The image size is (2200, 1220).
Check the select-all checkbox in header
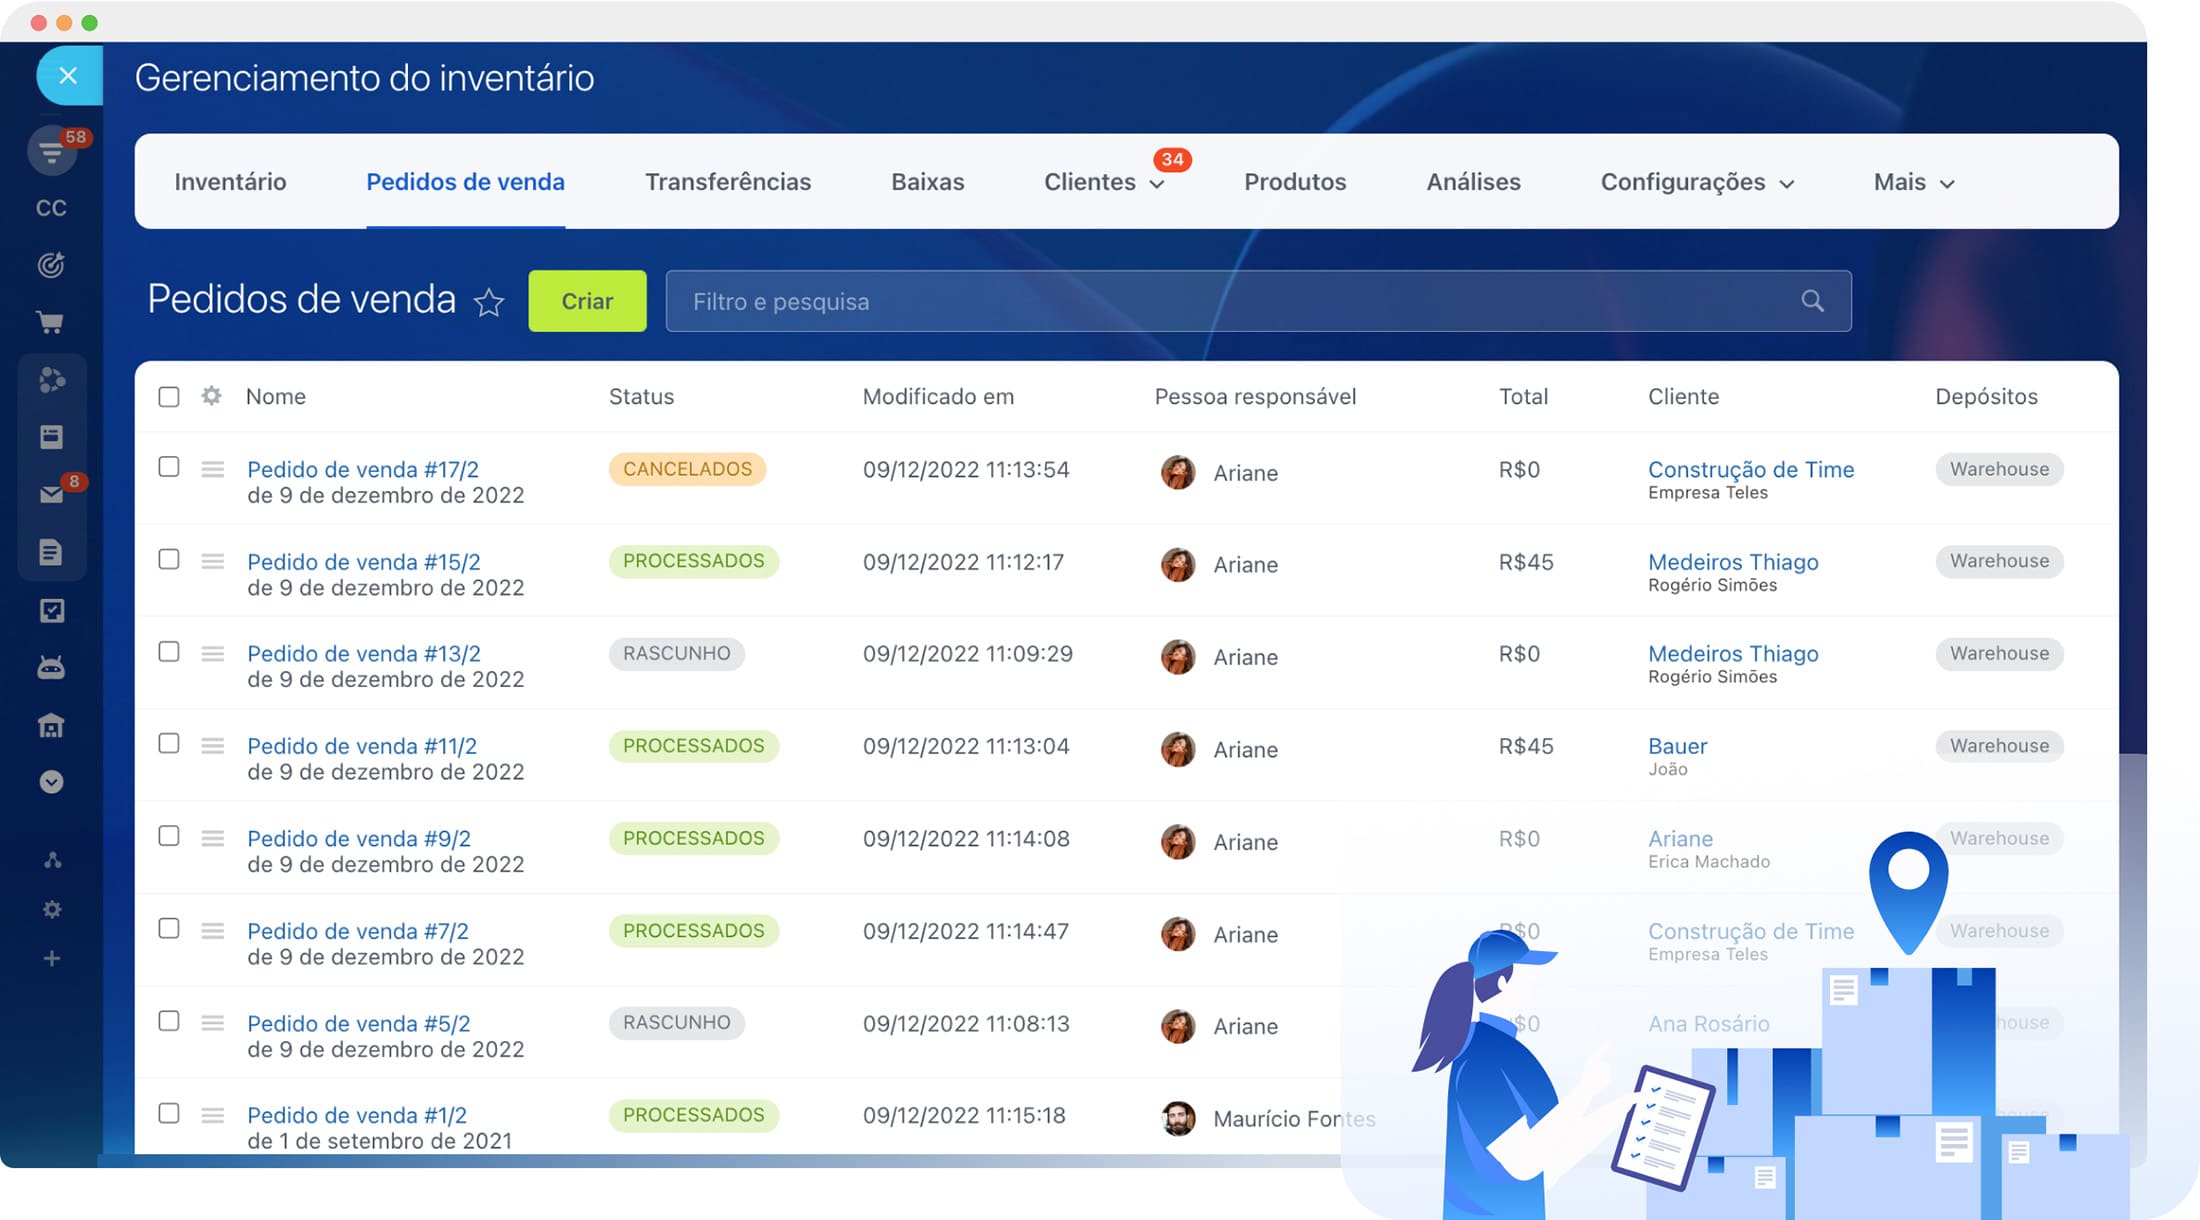click(x=169, y=397)
